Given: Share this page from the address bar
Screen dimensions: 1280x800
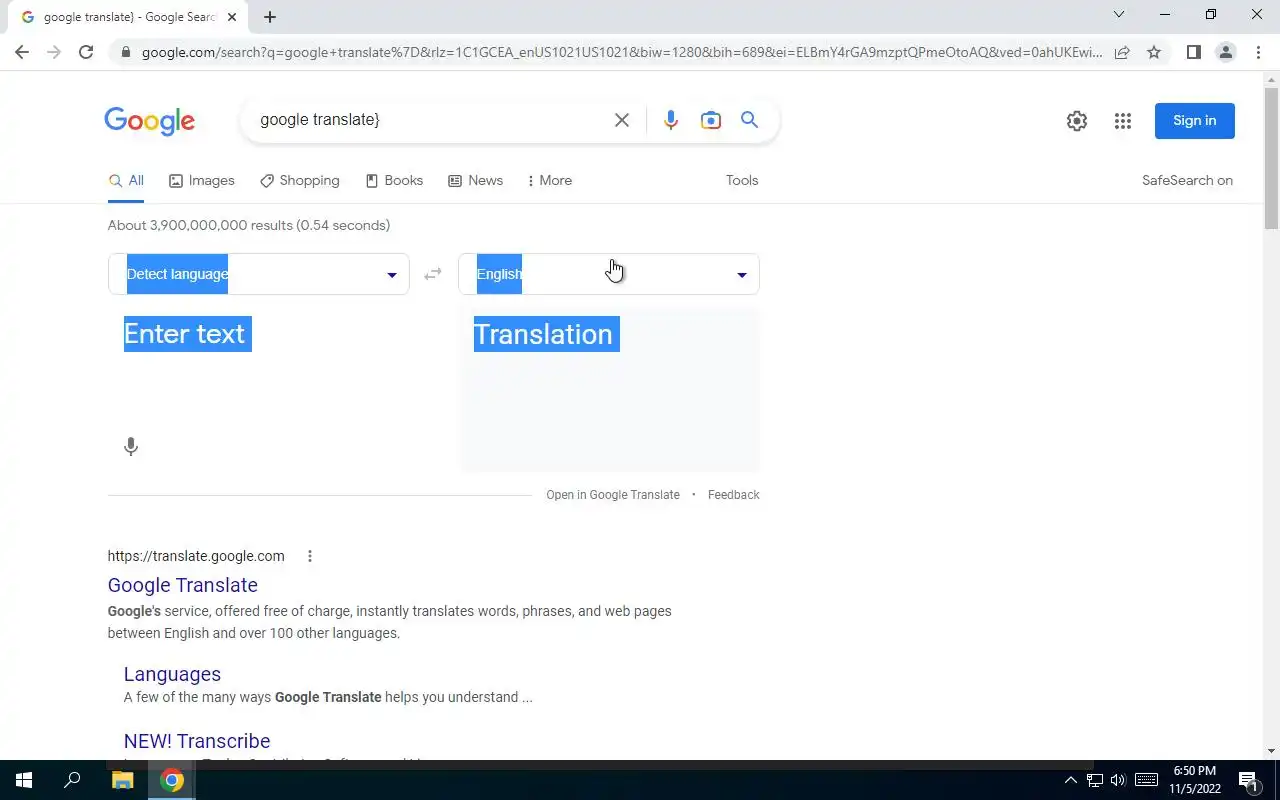Looking at the screenshot, I should click(1122, 52).
